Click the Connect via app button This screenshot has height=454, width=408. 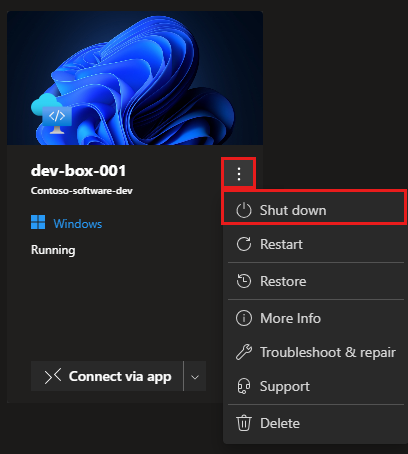tap(107, 376)
